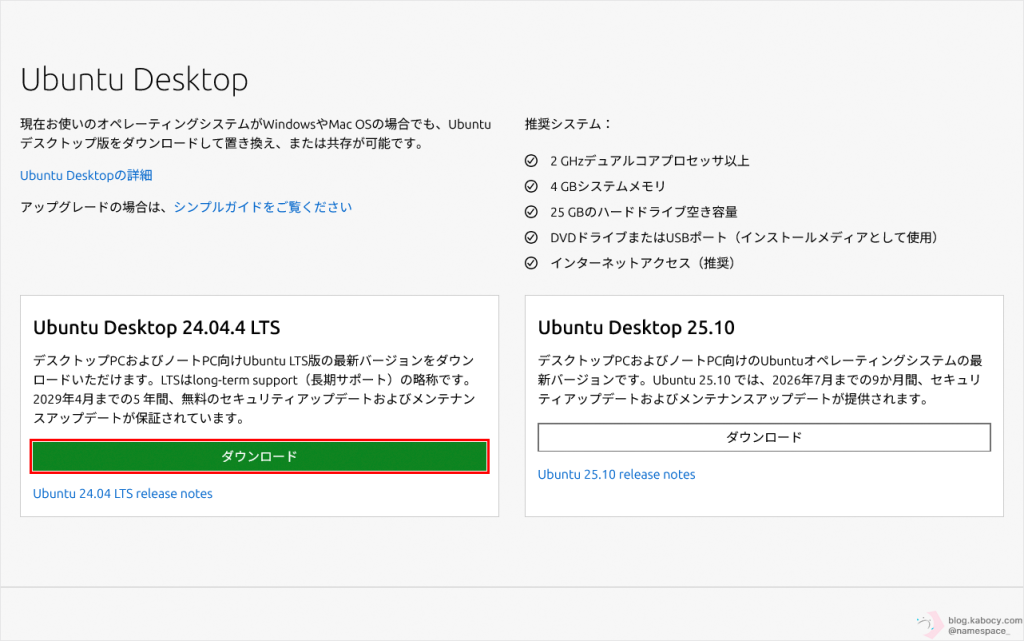
Task: Click the white ダウンロード button for Ubuntu 25.10
Action: (x=764, y=437)
